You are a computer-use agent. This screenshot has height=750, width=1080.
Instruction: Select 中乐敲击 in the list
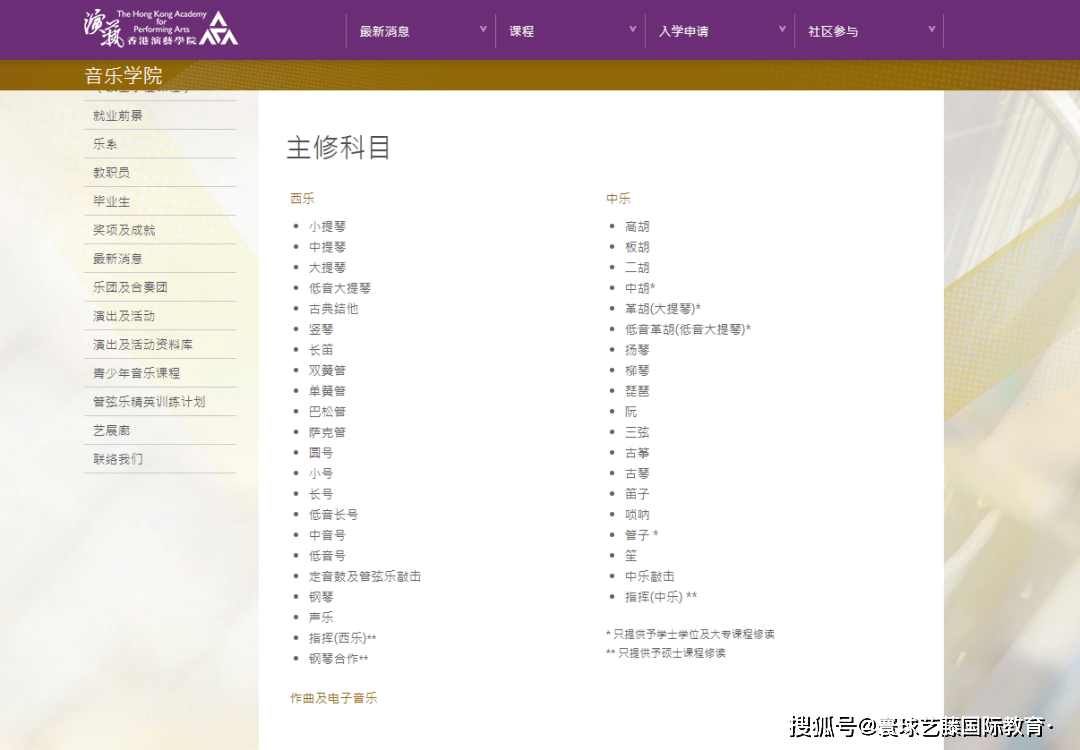(650, 576)
